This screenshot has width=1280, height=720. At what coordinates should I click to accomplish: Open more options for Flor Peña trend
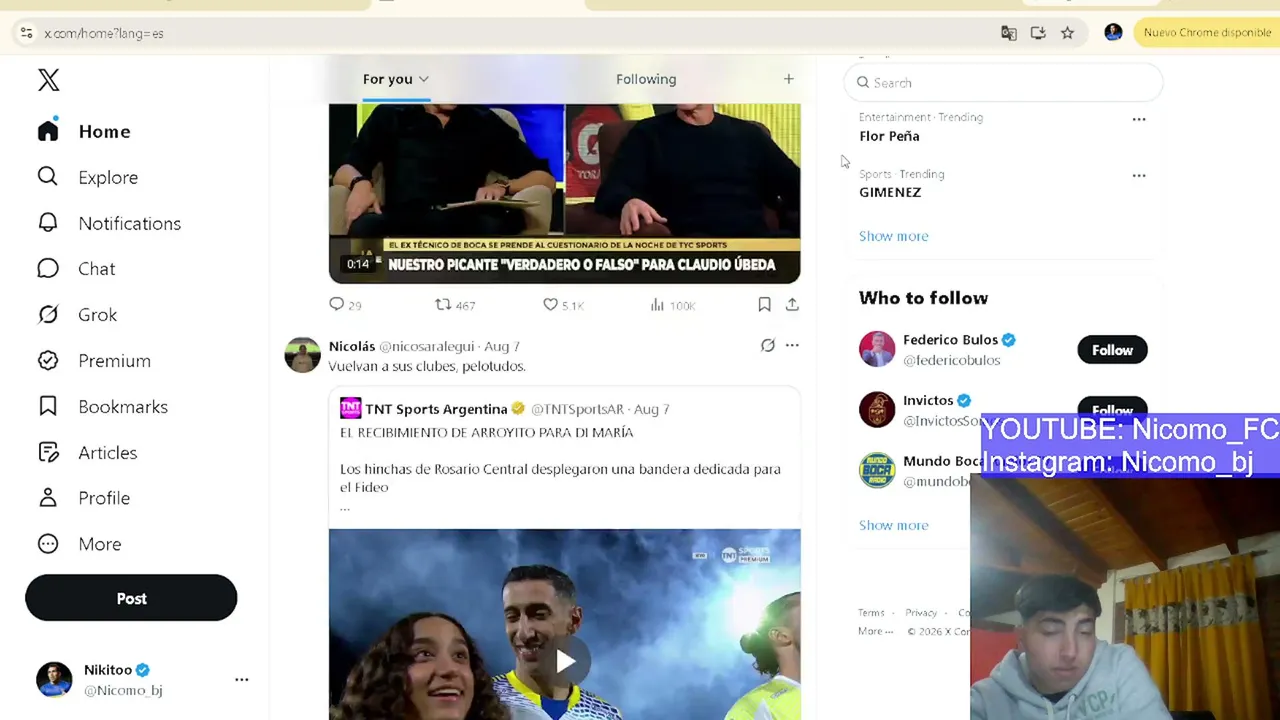(x=1138, y=119)
